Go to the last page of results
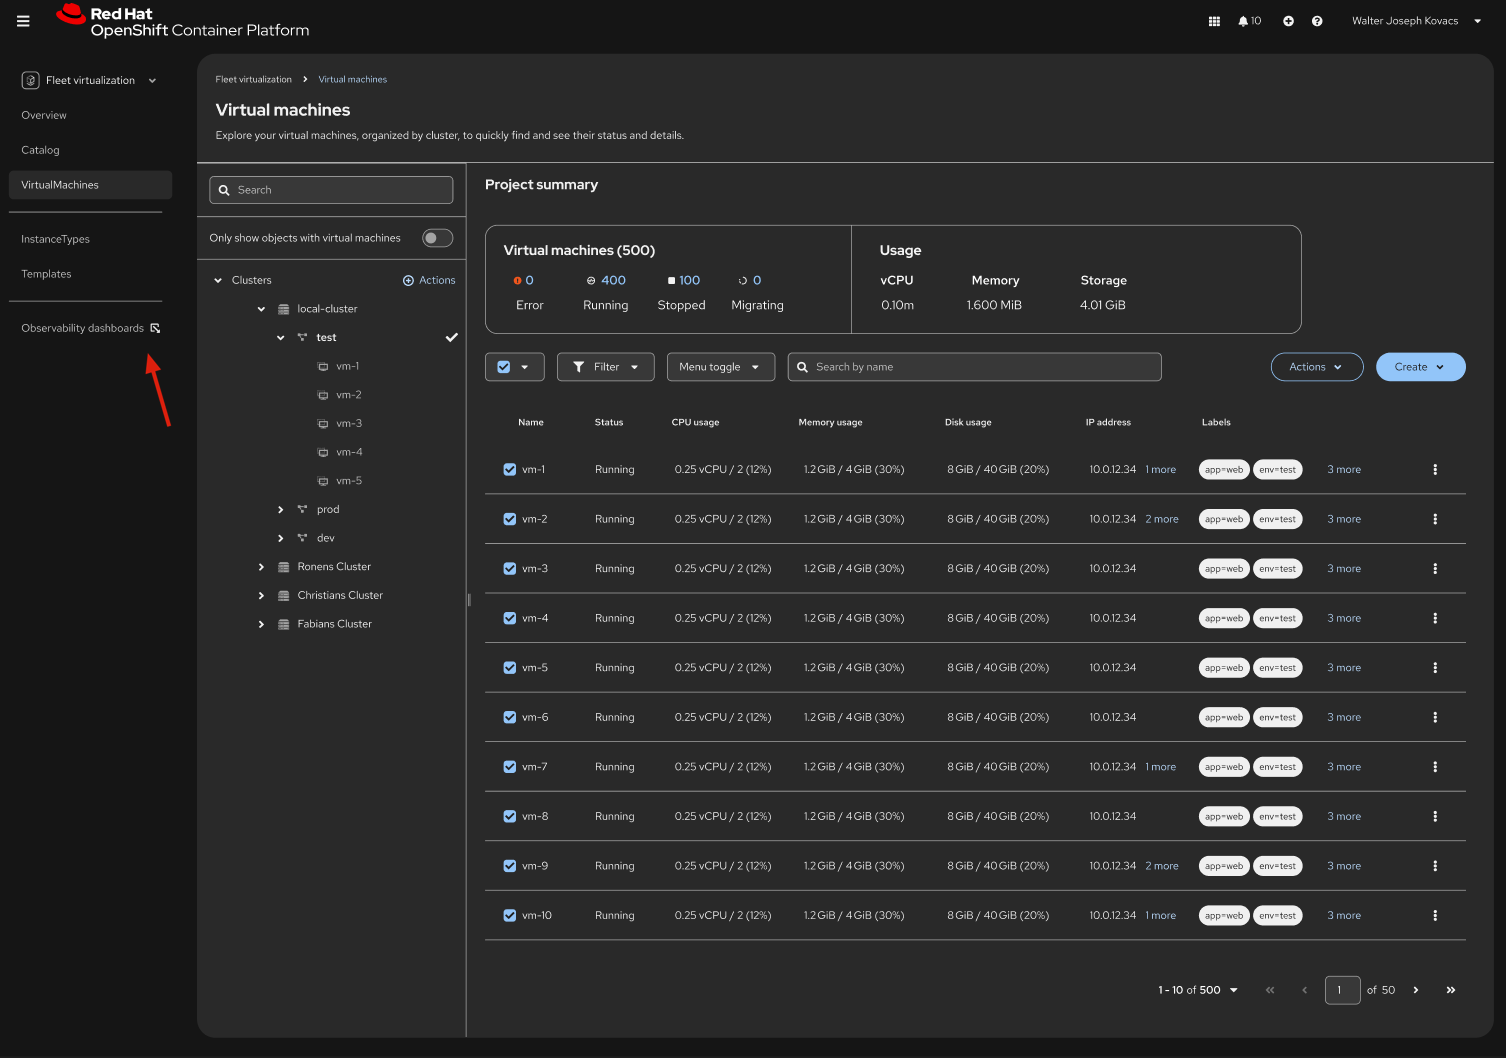Image resolution: width=1506 pixels, height=1058 pixels. 1450,990
